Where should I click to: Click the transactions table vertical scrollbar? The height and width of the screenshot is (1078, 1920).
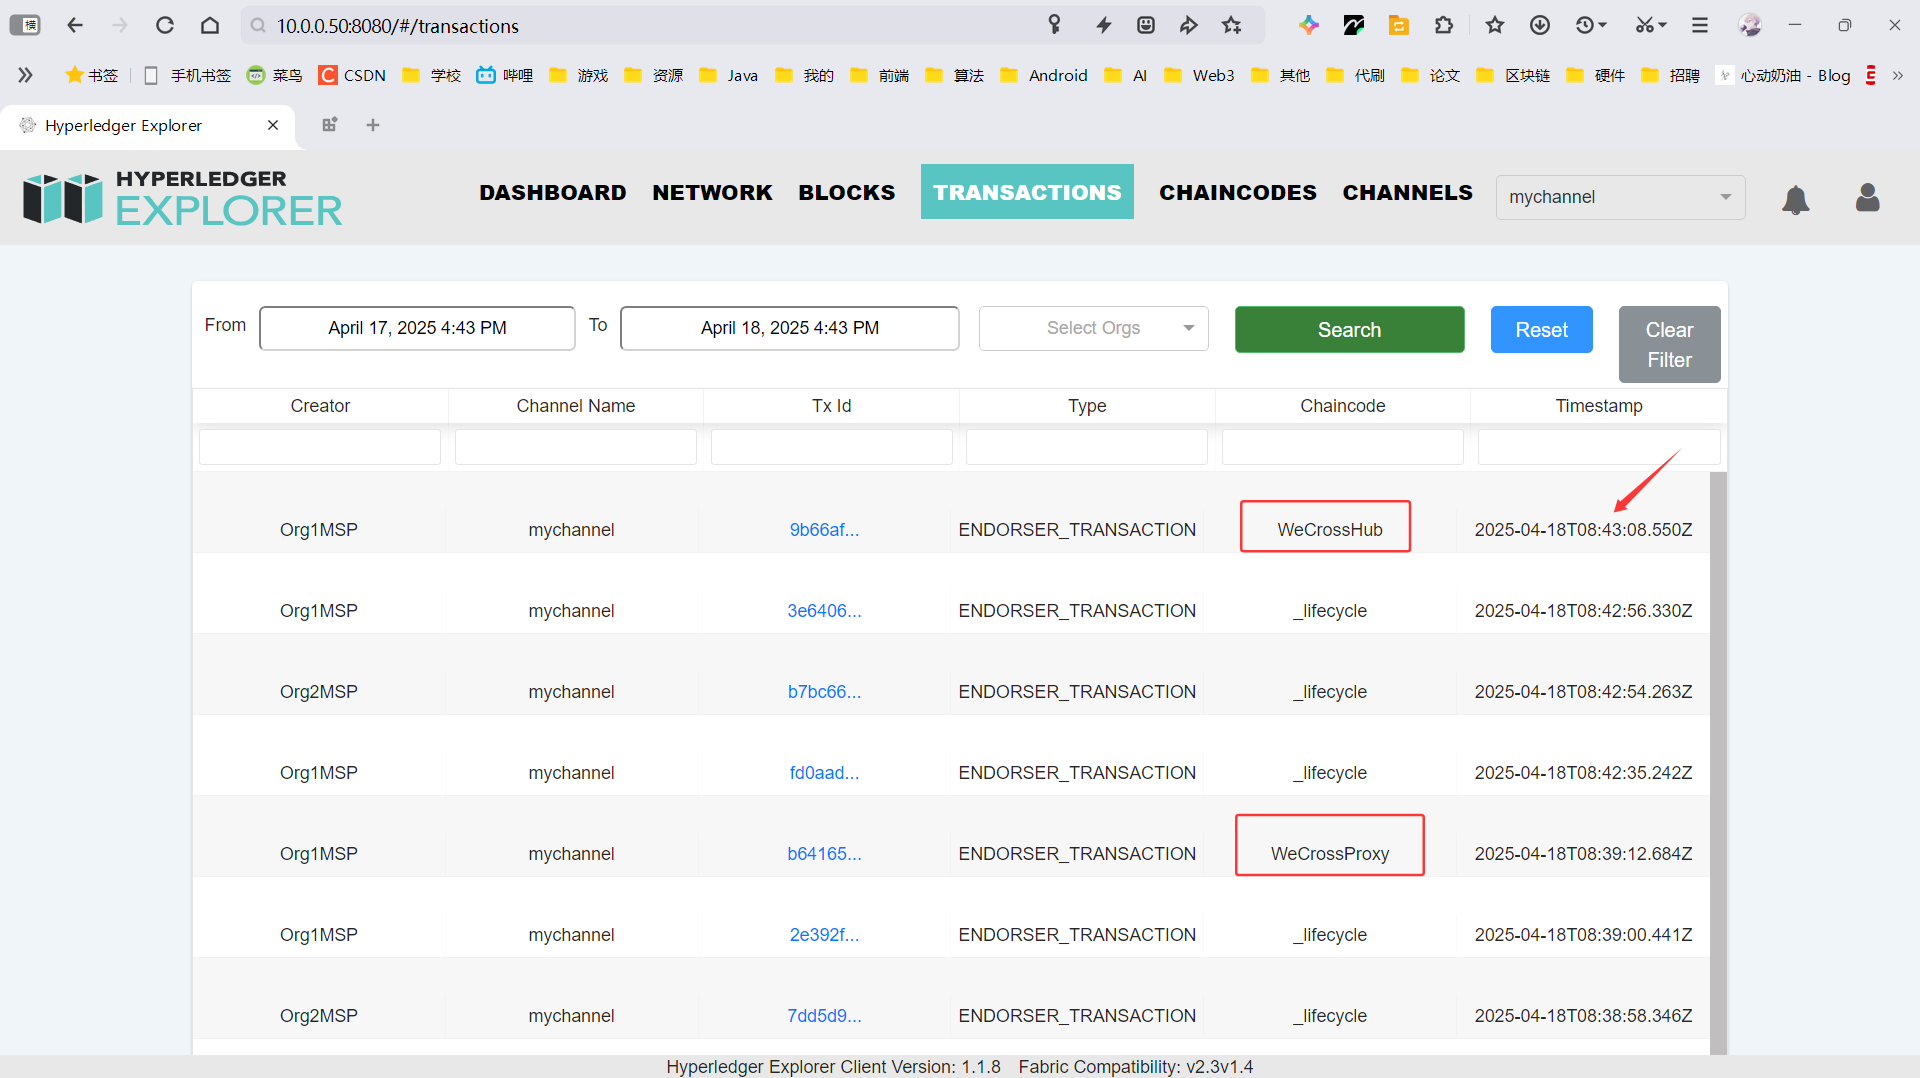(x=1718, y=762)
